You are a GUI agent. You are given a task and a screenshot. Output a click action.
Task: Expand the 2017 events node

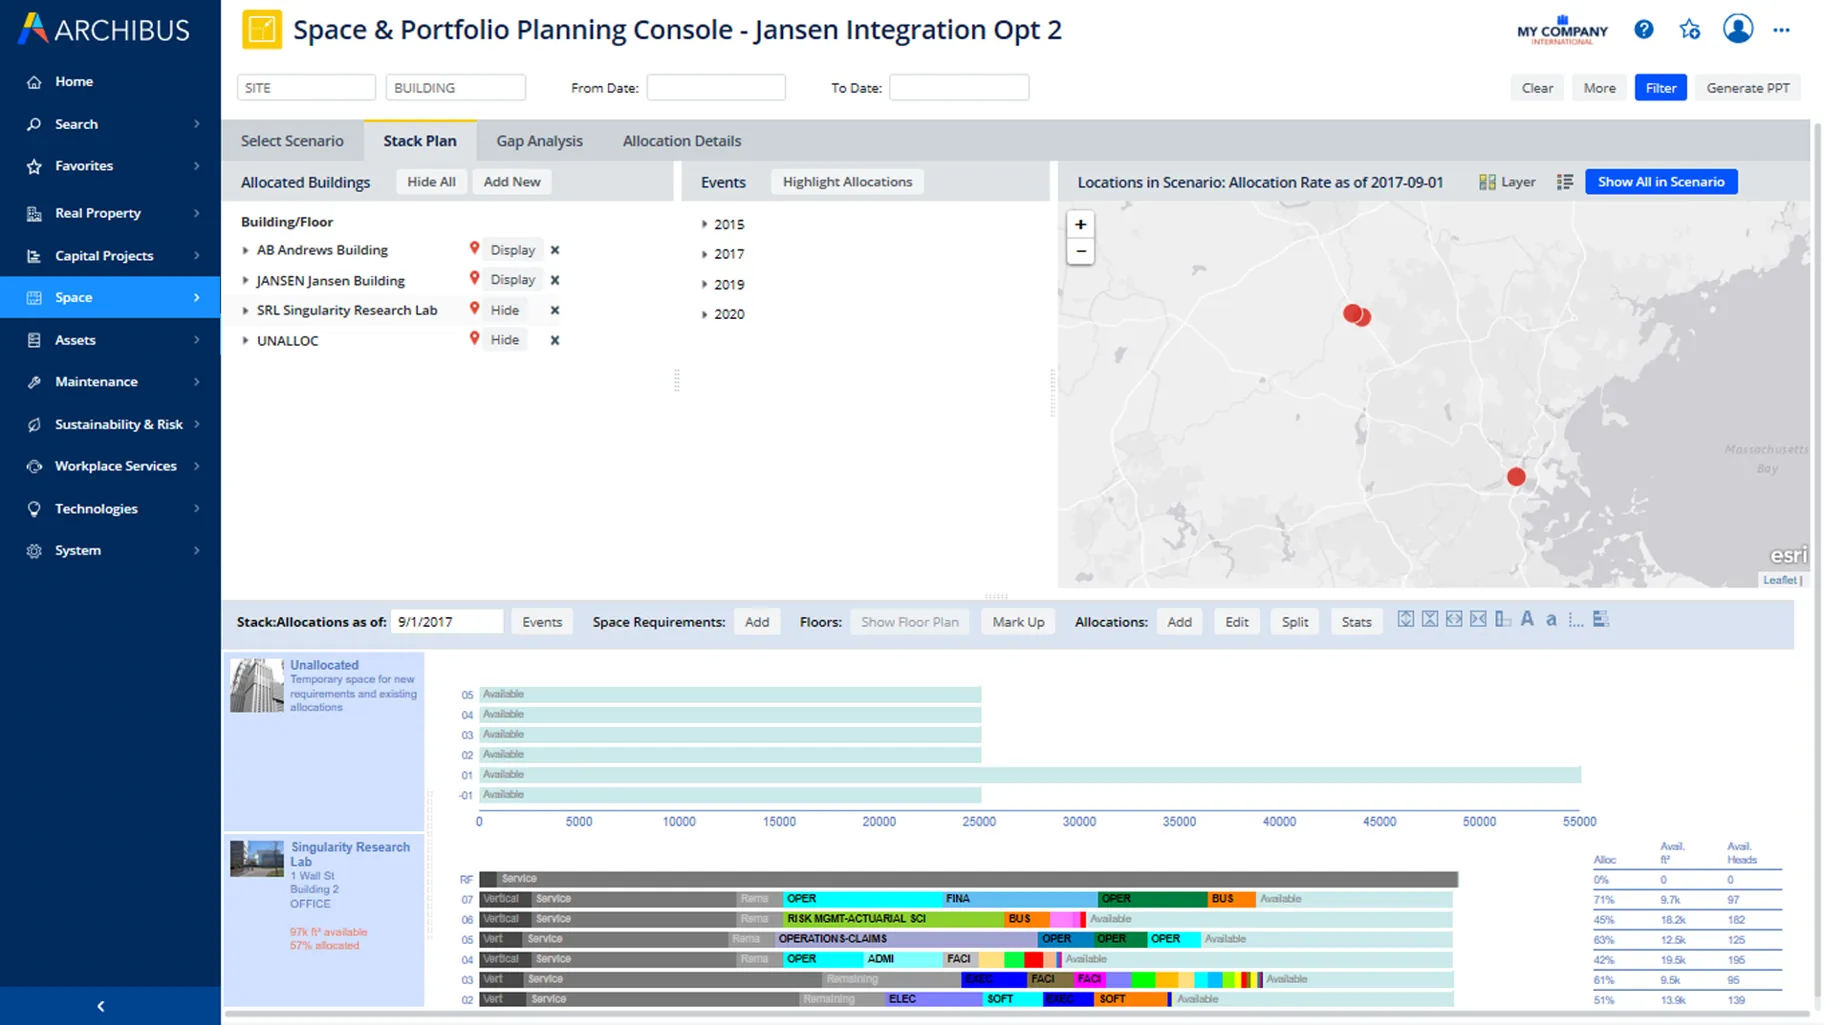705,255
